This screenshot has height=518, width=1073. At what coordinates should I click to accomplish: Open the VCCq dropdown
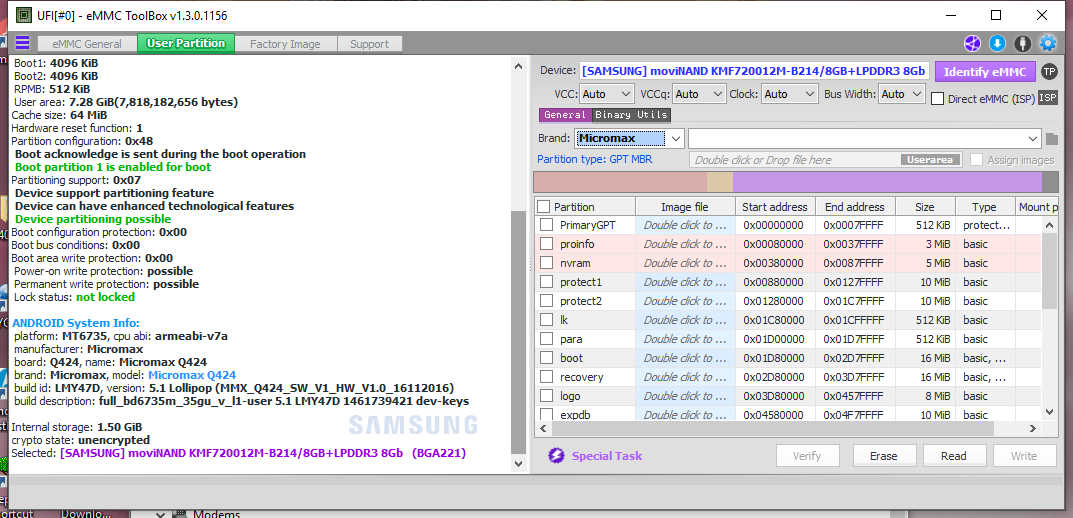699,94
